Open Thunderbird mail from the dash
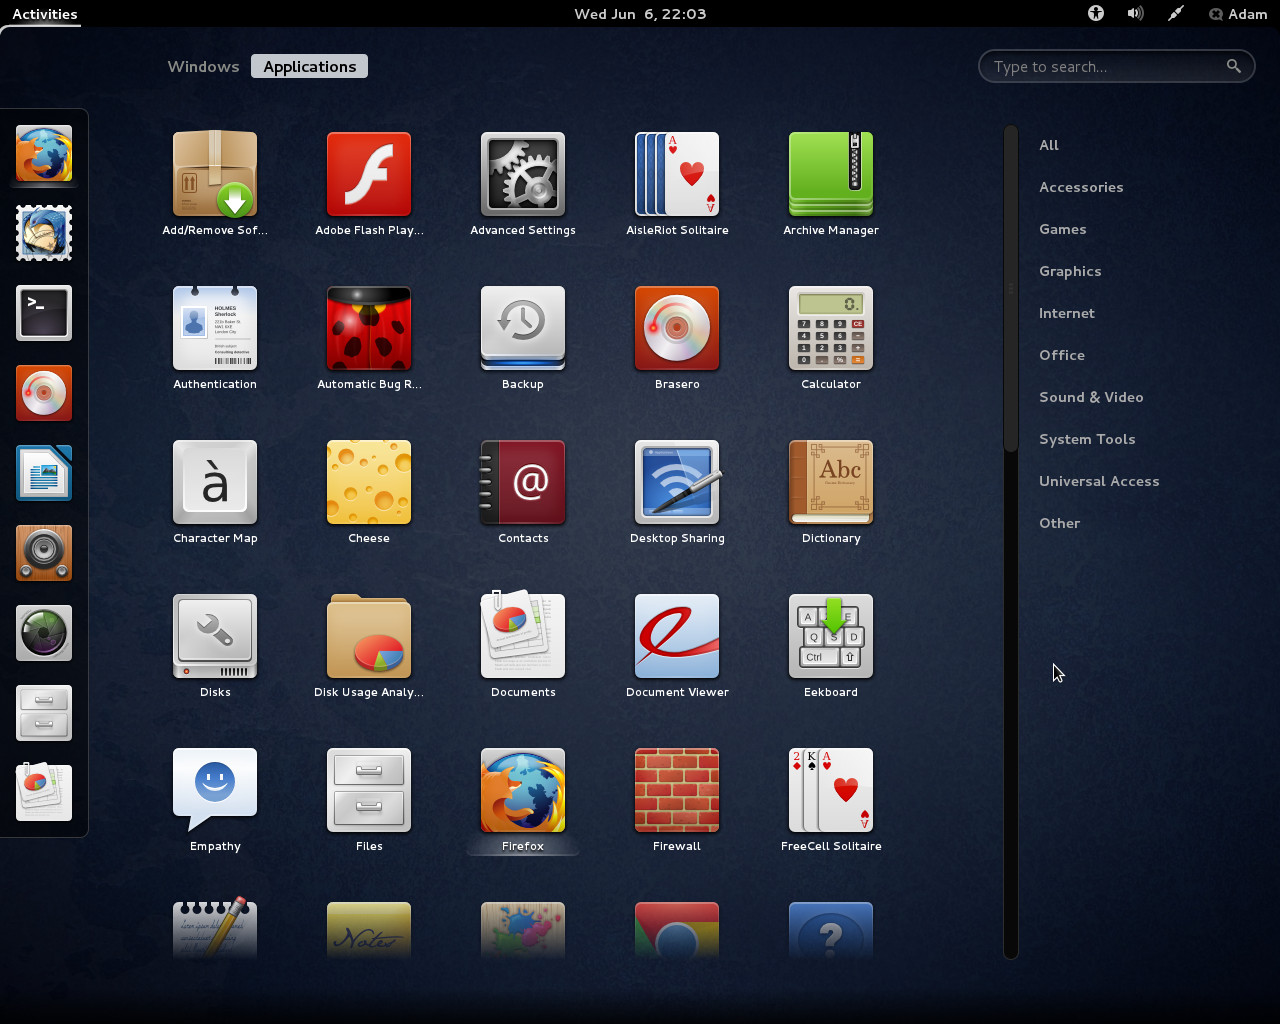This screenshot has height=1024, width=1280. pos(44,233)
